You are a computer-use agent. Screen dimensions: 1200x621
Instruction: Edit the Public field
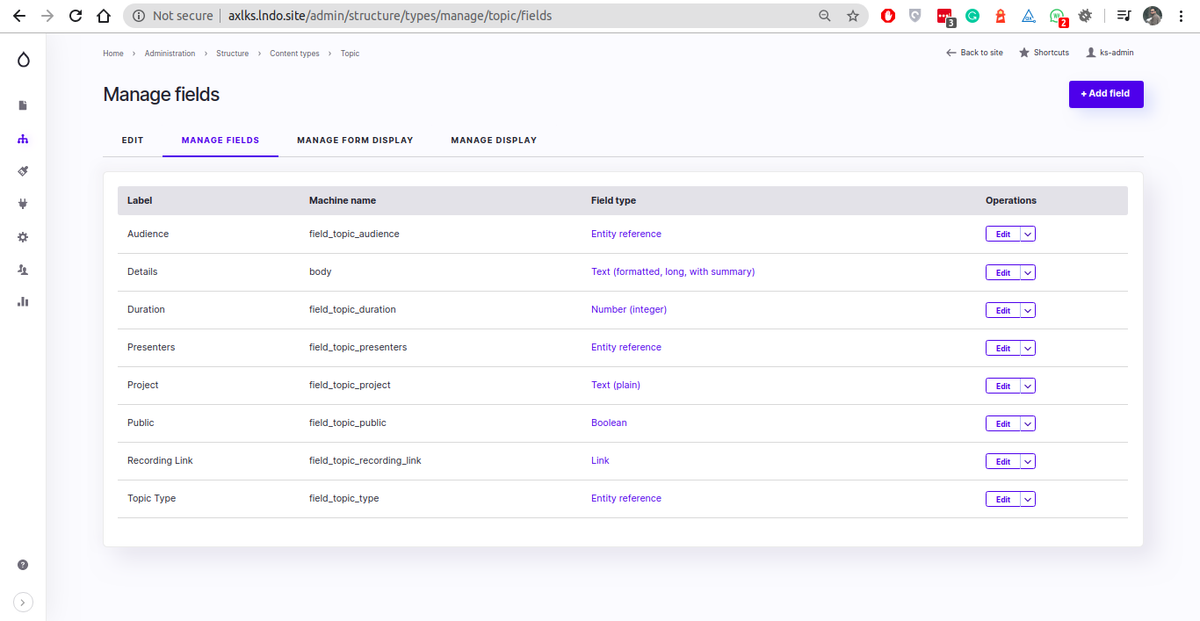tap(1003, 424)
